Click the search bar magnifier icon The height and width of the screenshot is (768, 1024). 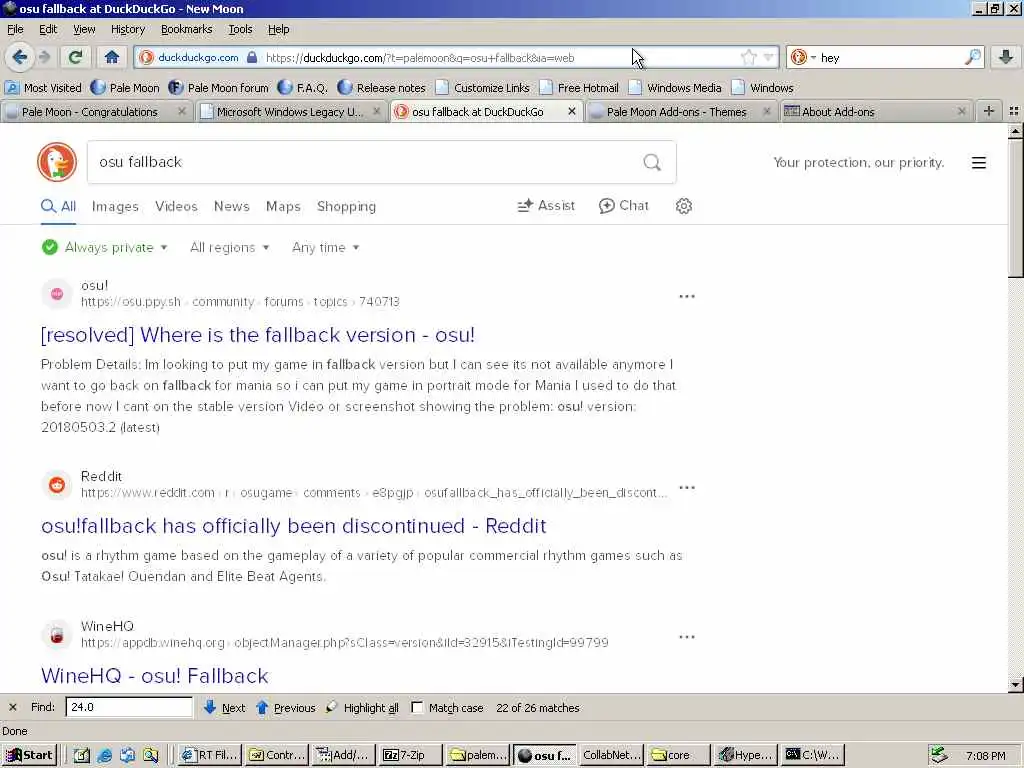(x=972, y=57)
